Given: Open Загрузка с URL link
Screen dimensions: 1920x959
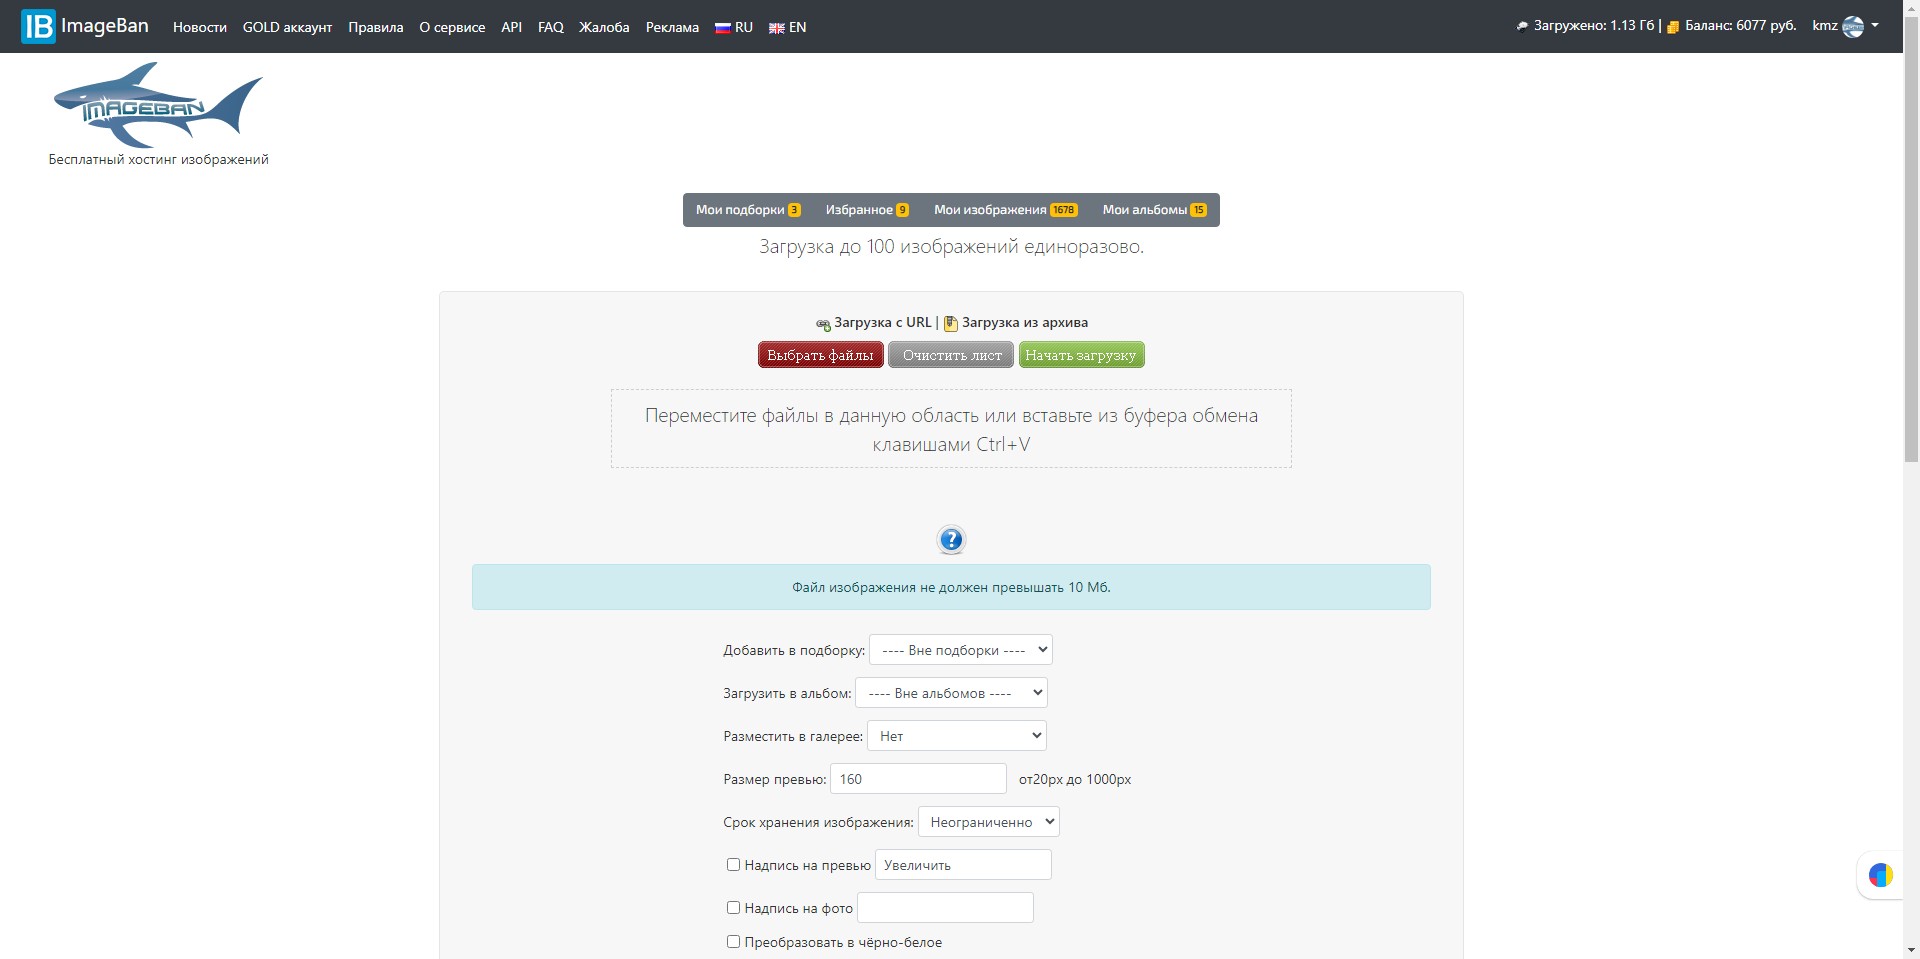Looking at the screenshot, I should [x=883, y=323].
